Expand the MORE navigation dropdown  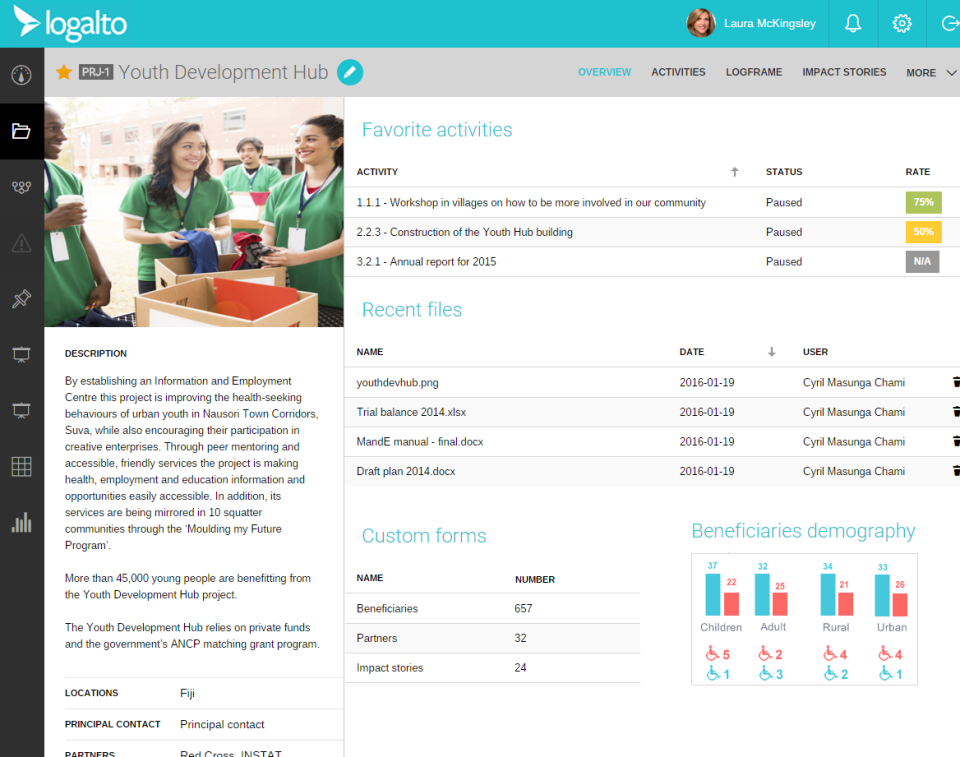(x=931, y=72)
